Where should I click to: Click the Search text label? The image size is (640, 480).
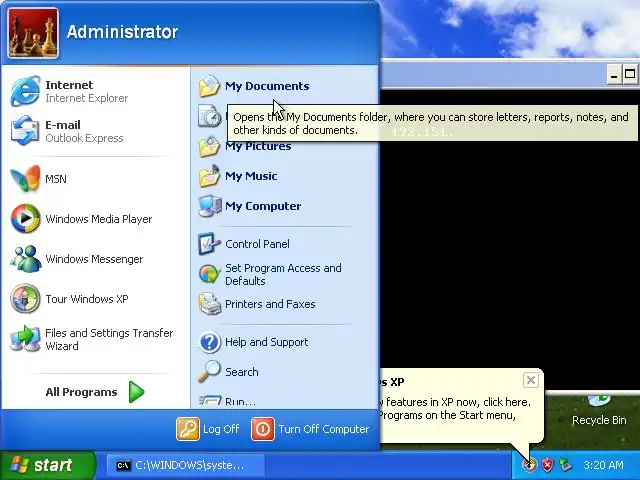(242, 372)
